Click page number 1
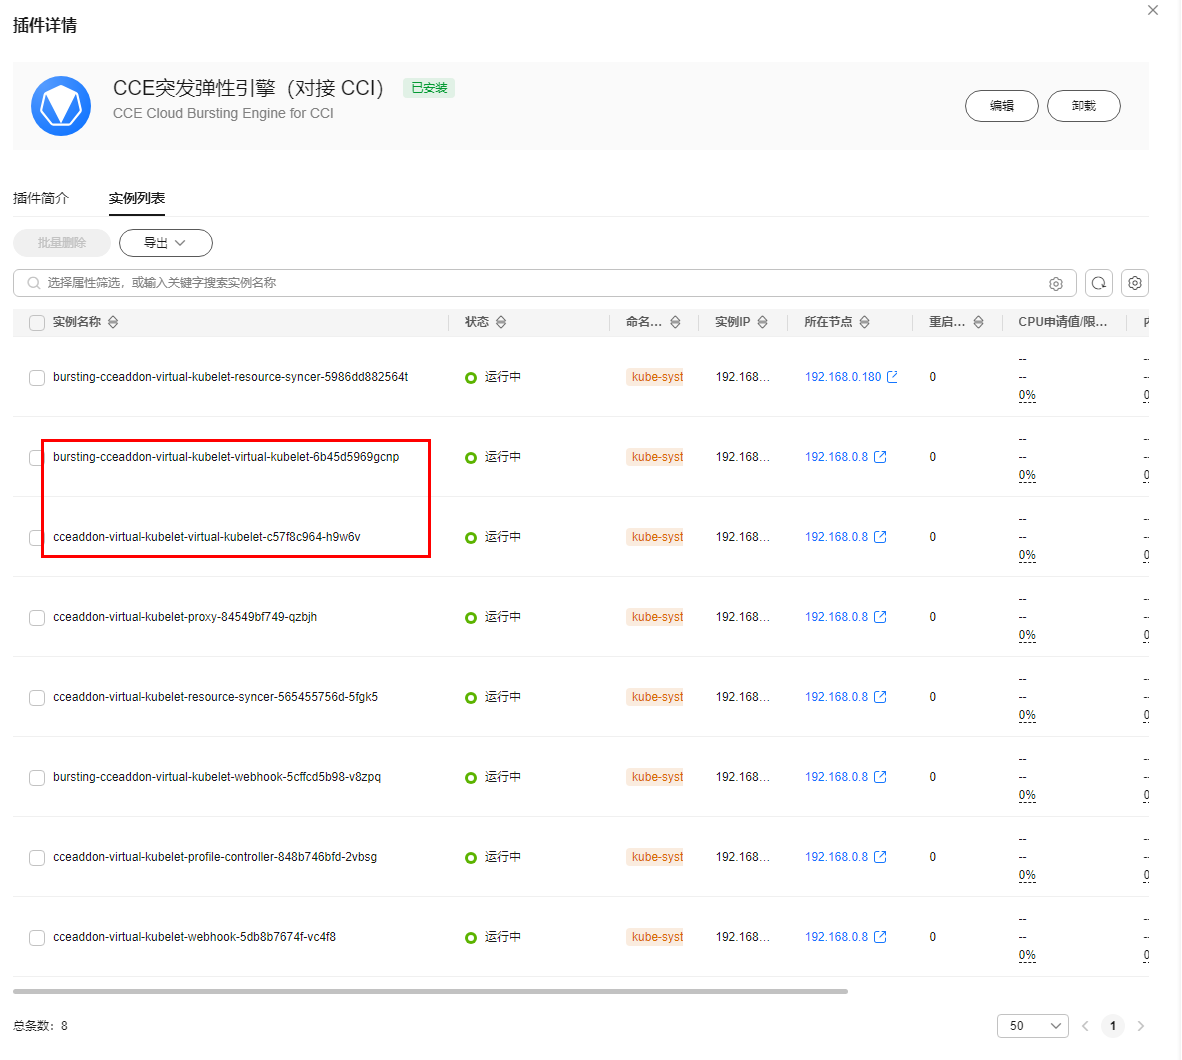Viewport: 1182px width, 1060px height. point(1113,1025)
